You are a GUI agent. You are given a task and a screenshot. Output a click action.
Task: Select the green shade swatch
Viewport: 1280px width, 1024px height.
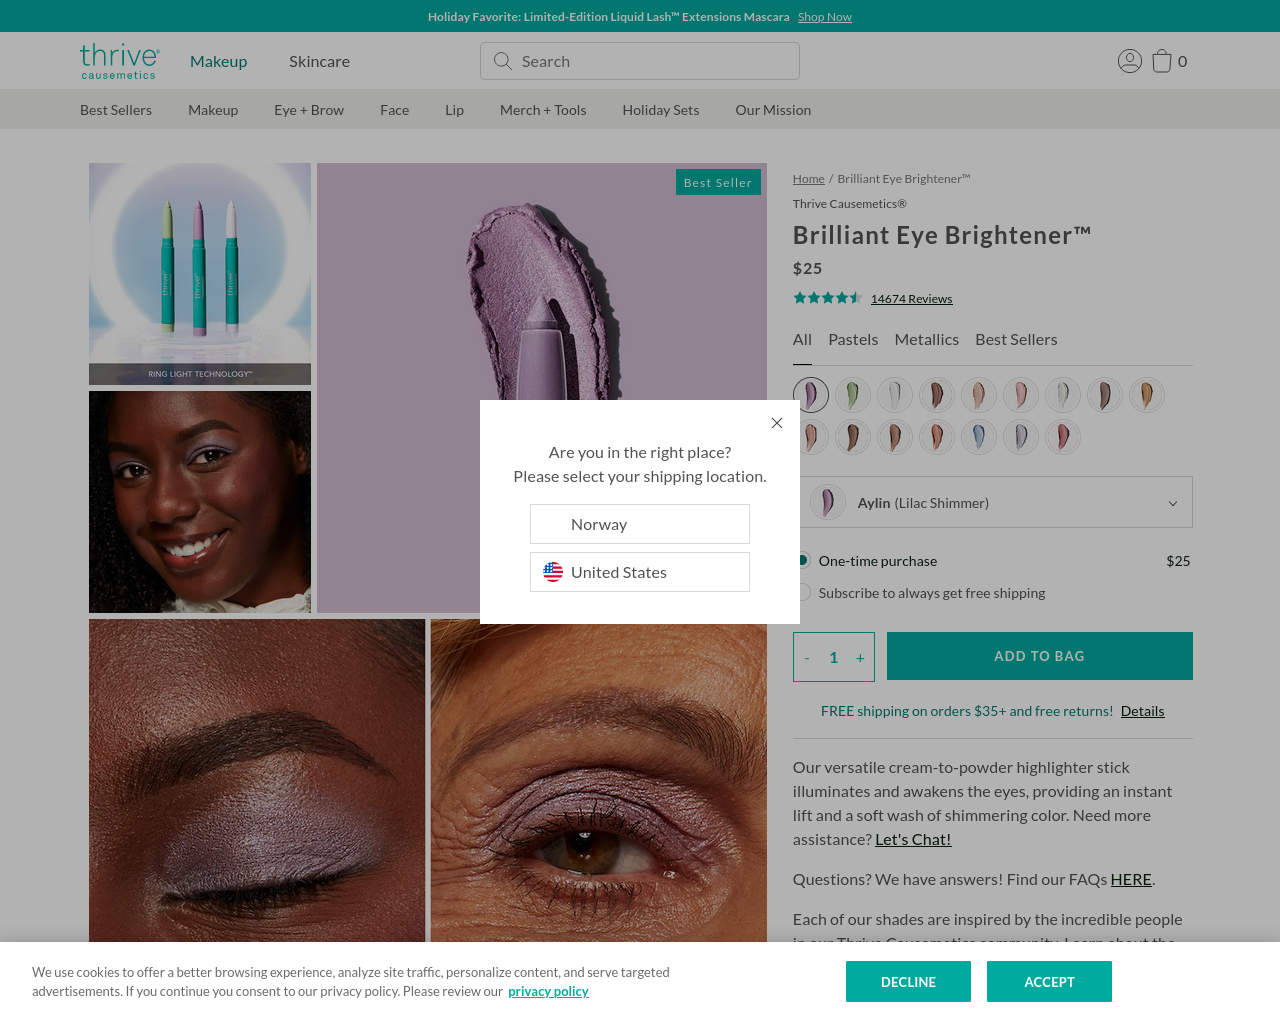pos(853,395)
